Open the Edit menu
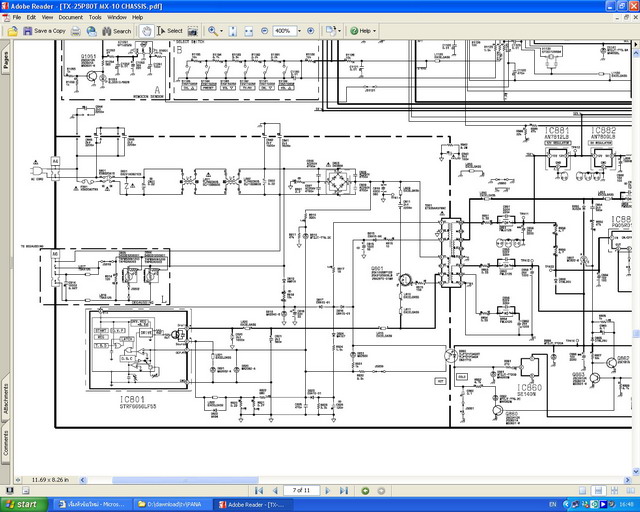The height and width of the screenshot is (512, 640). [x=31, y=18]
